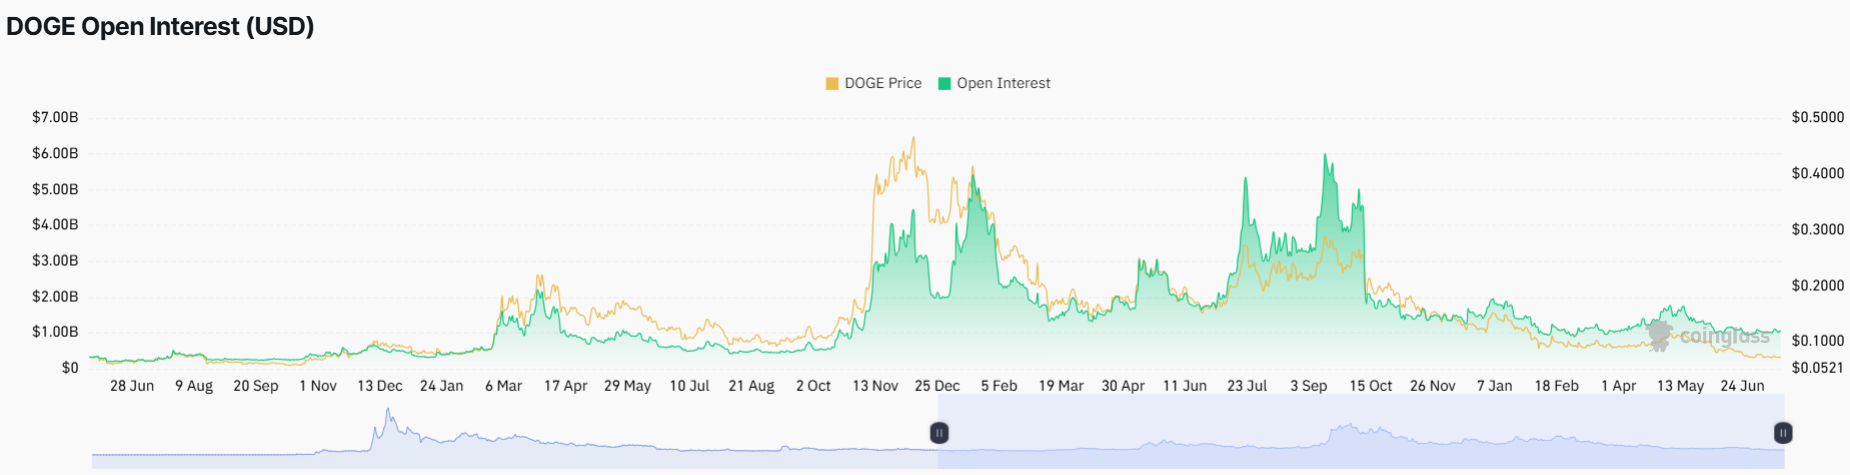Toggle the DOGE Price legend series
Screen dimensions: 1850x475
[873, 83]
